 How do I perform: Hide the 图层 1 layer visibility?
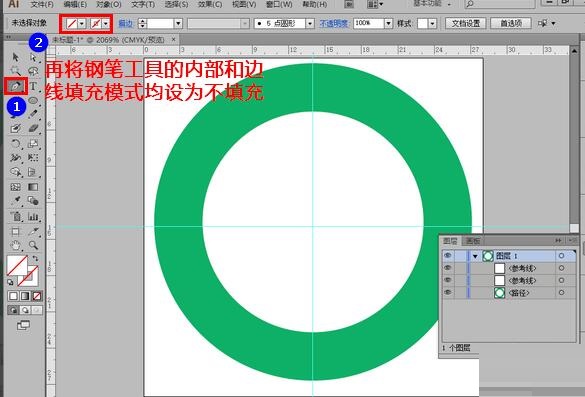coord(448,256)
